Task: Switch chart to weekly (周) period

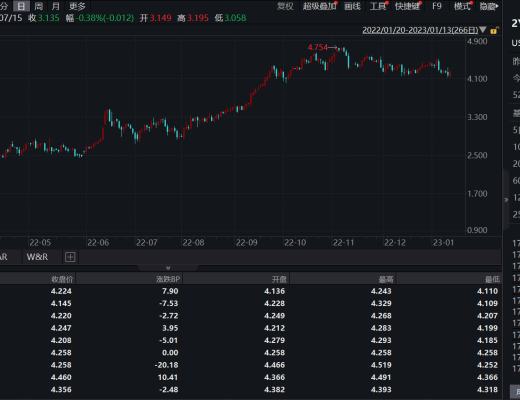Action: point(39,6)
